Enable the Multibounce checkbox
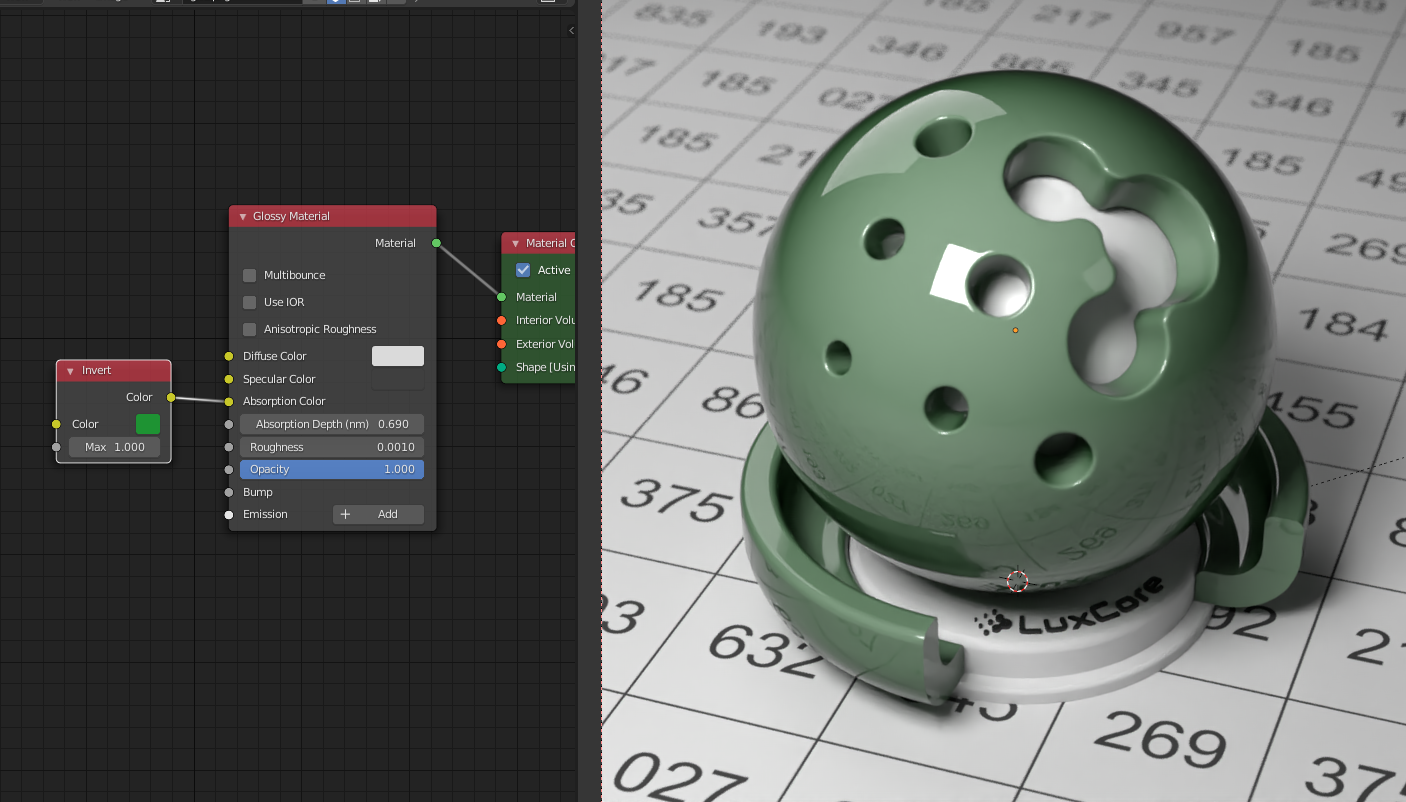 pos(250,275)
